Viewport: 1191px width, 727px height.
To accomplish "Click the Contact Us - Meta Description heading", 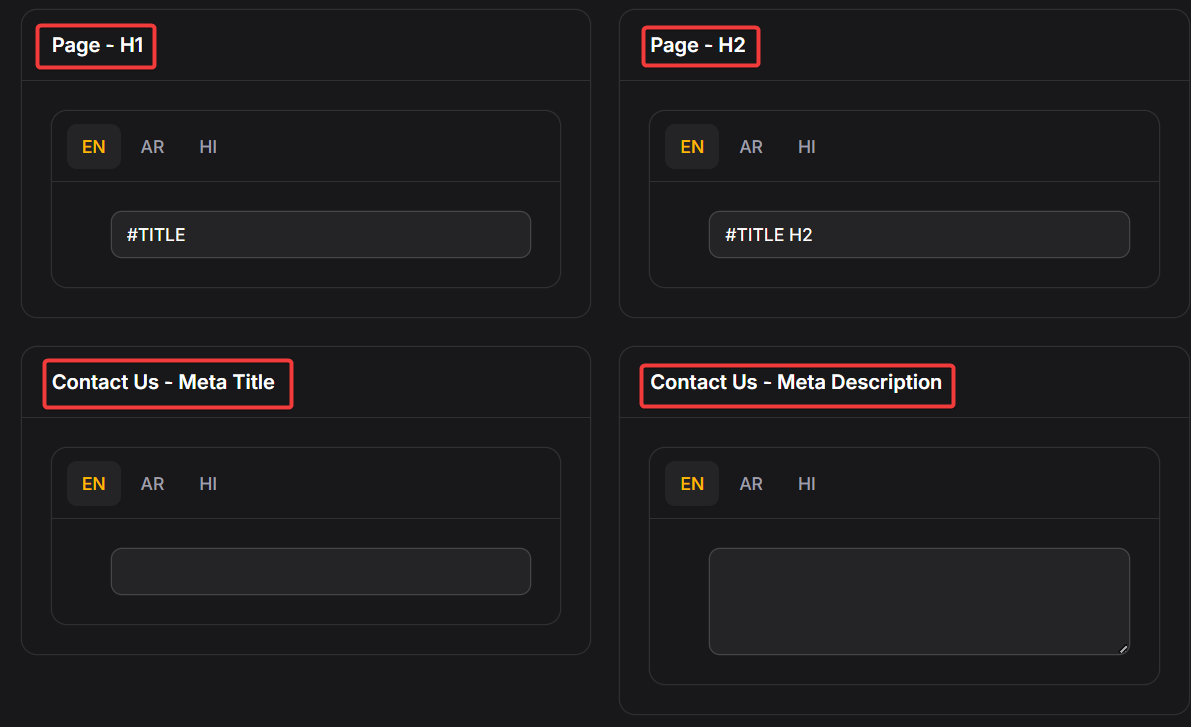I will pyautogui.click(x=796, y=382).
